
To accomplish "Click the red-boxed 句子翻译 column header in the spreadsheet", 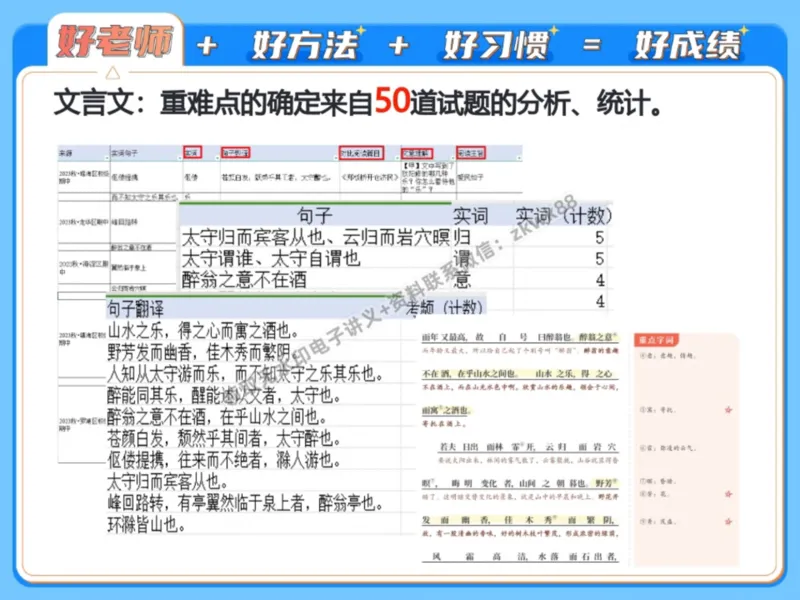I will pyautogui.click(x=235, y=153).
